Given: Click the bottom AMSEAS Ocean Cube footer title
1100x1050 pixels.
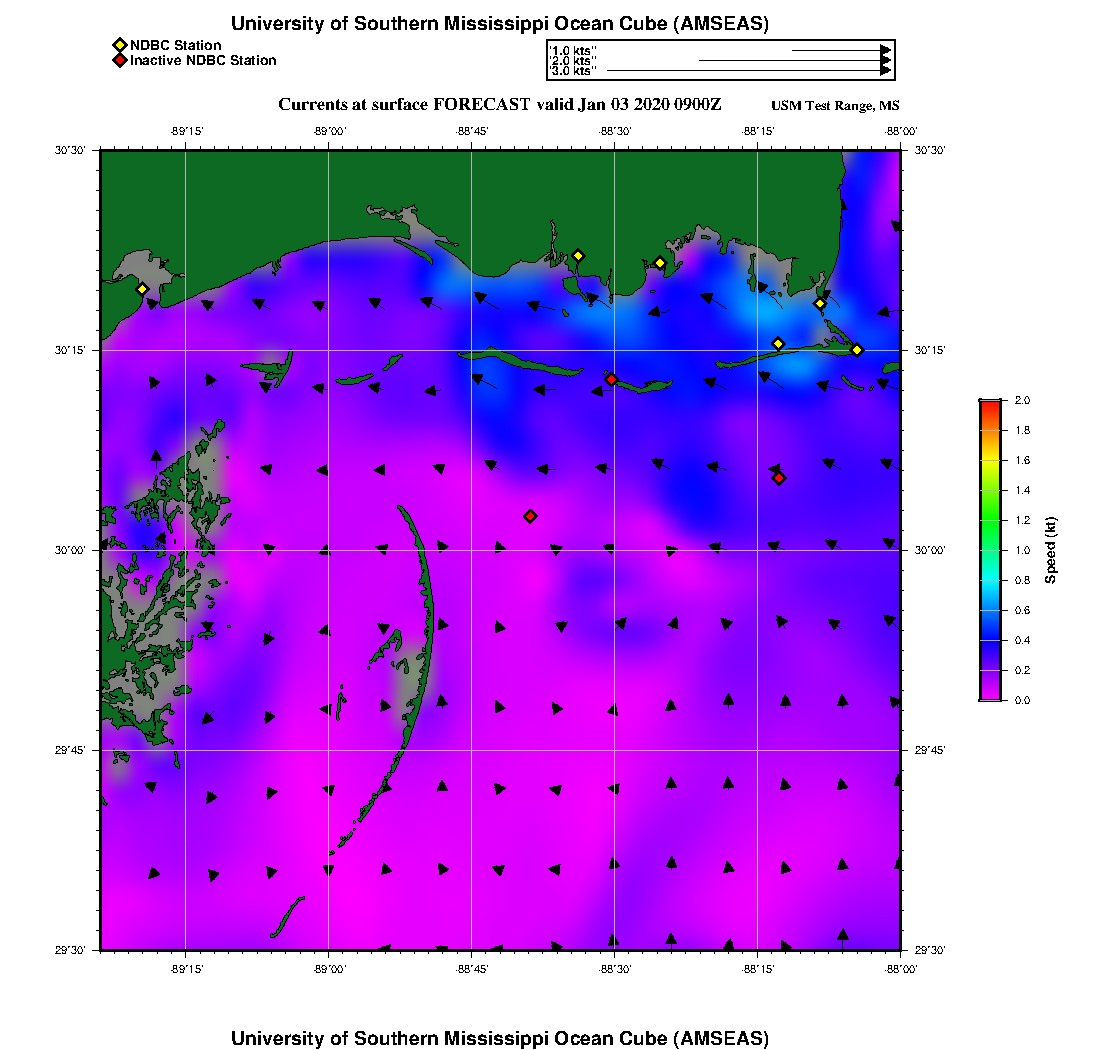Looking at the screenshot, I should (500, 1037).
